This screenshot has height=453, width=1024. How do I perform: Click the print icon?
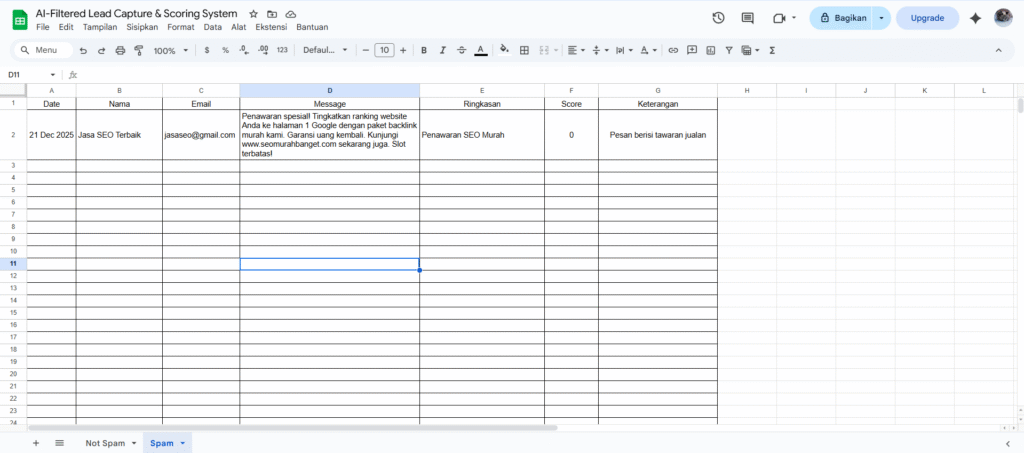point(120,50)
